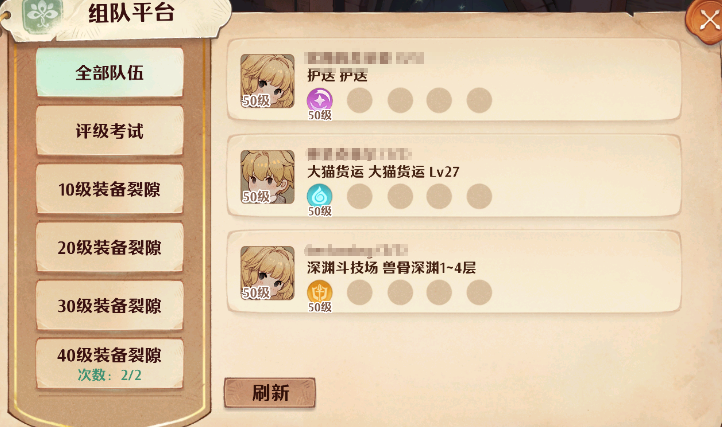Select last empty slot in 大猫货运 team
This screenshot has height=427, width=722.
pos(479,196)
